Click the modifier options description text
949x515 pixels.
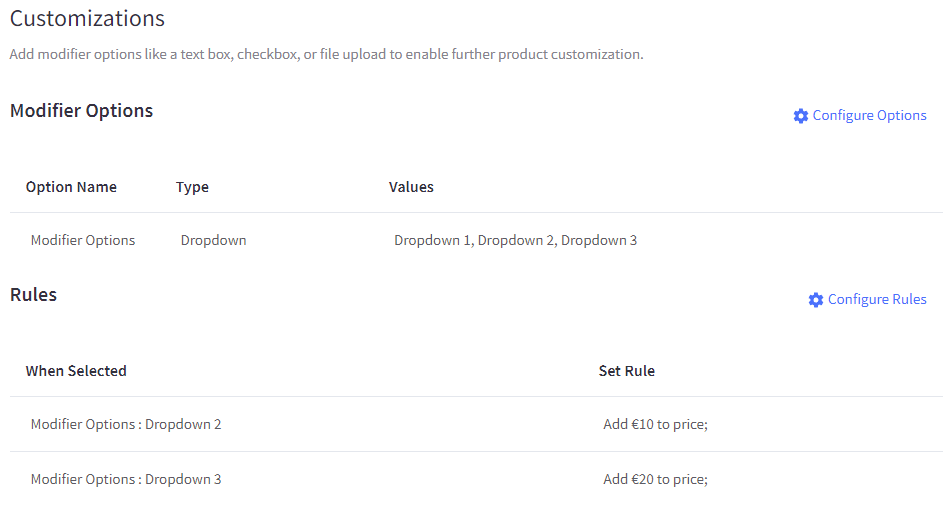coord(326,54)
